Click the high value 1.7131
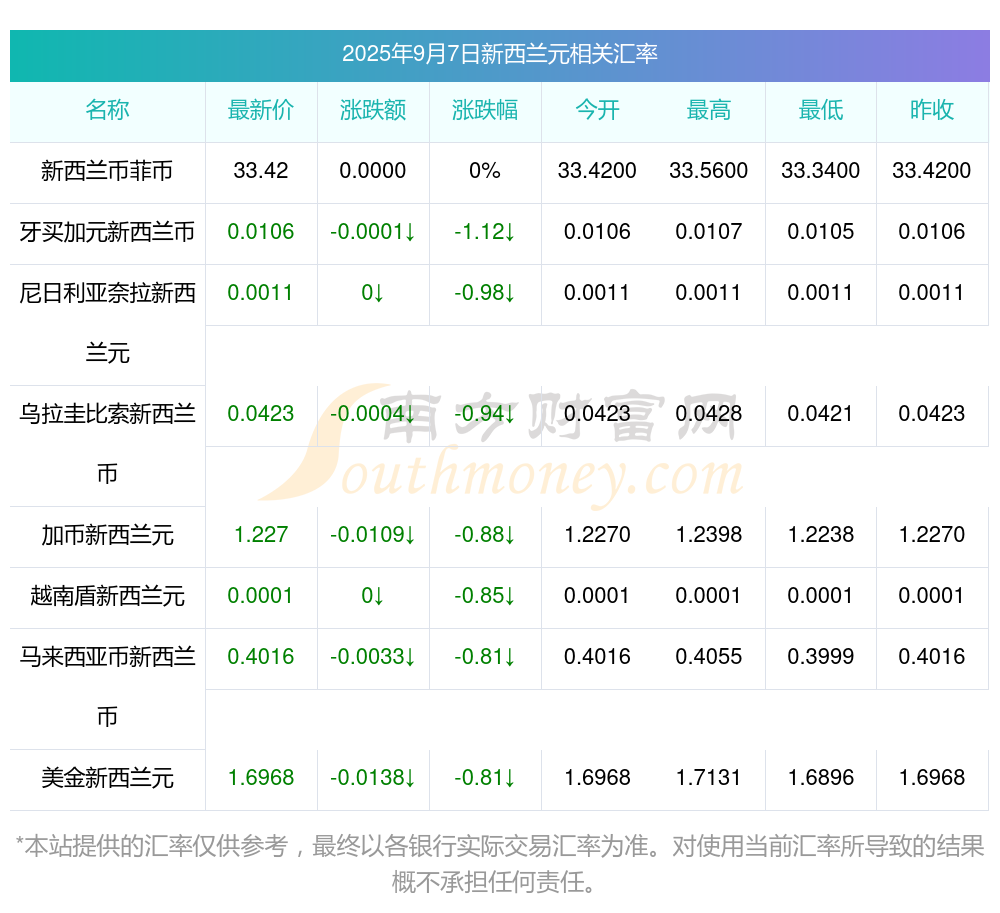 click(x=709, y=778)
